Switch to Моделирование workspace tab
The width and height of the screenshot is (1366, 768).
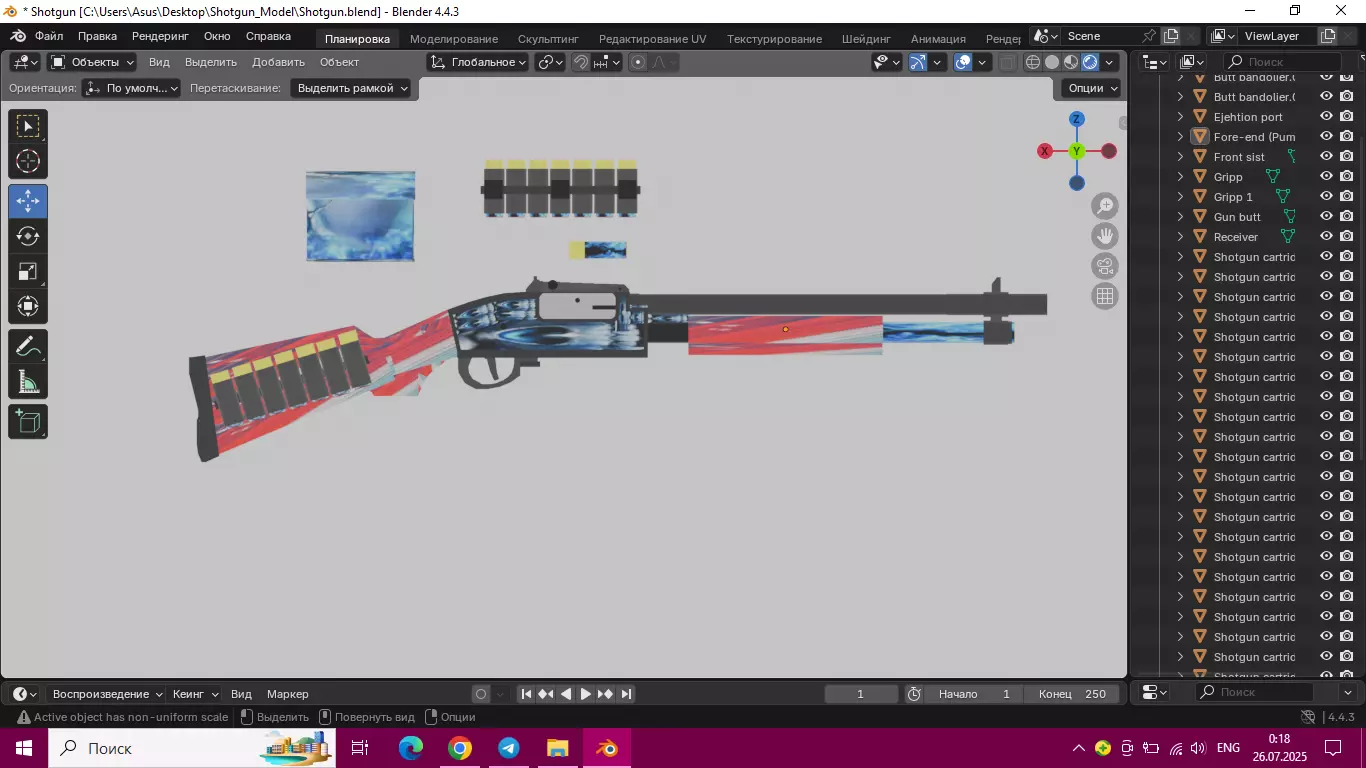point(454,38)
